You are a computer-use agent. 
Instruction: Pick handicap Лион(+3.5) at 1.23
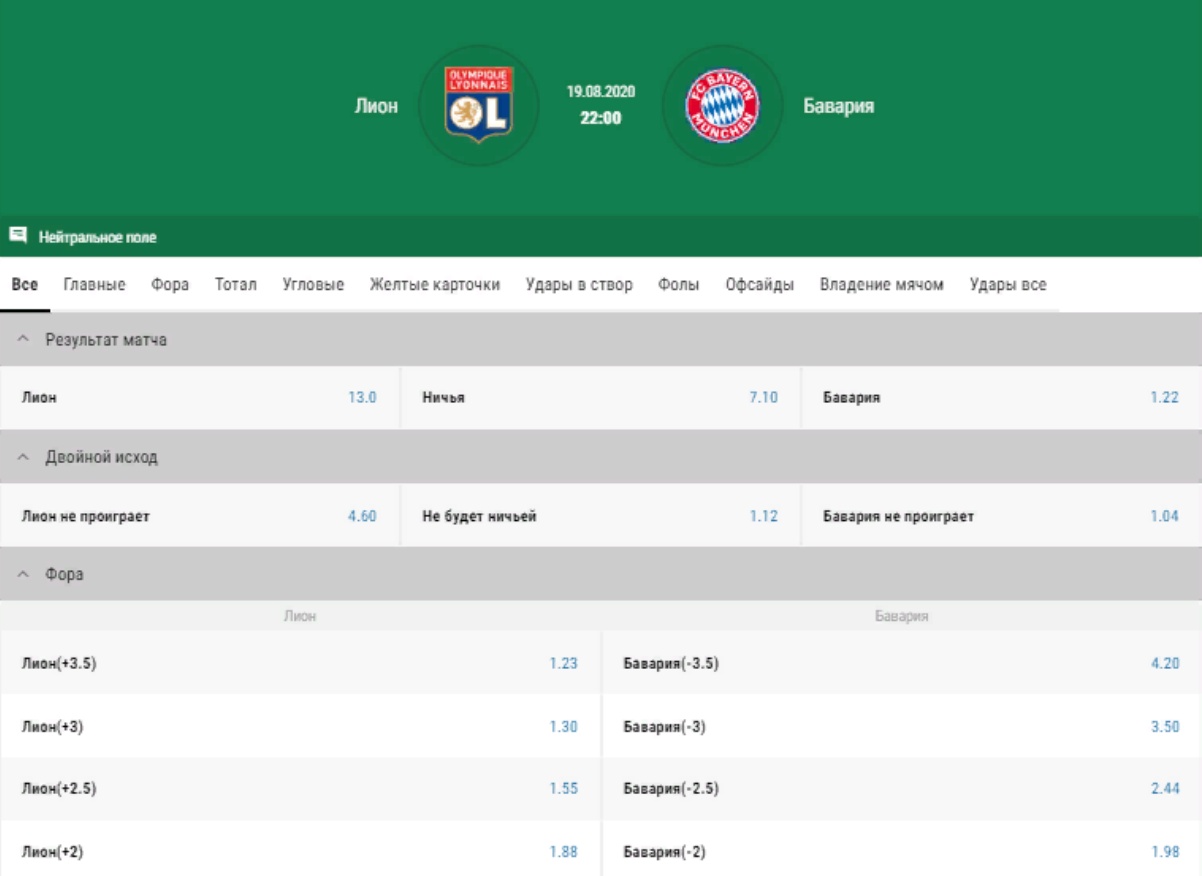pos(300,663)
